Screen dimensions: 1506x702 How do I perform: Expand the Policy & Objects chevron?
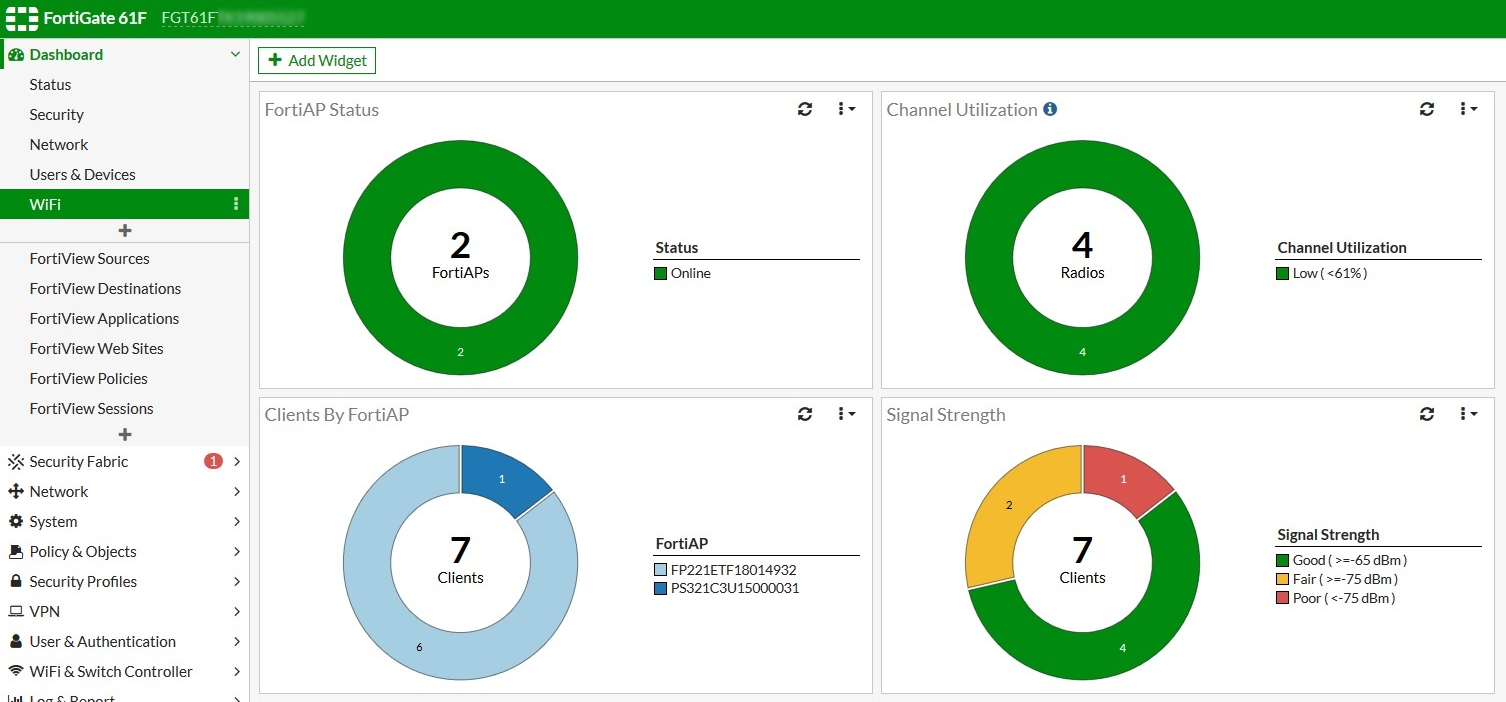237,552
